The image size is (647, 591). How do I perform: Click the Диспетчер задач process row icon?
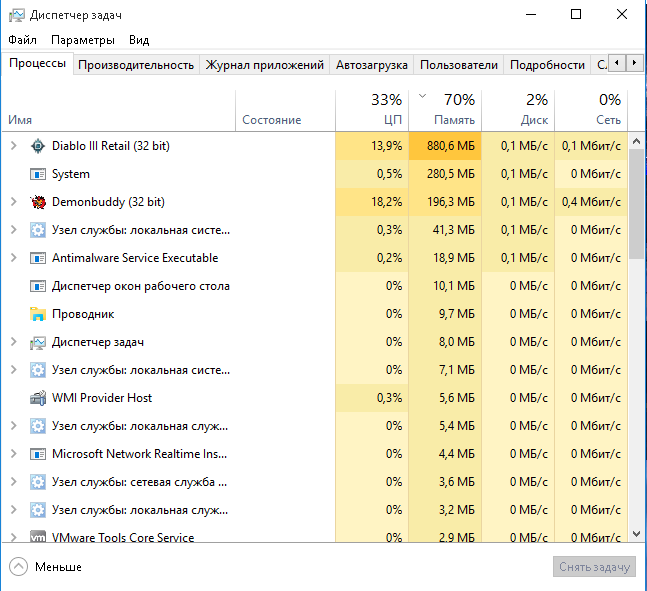coord(38,342)
